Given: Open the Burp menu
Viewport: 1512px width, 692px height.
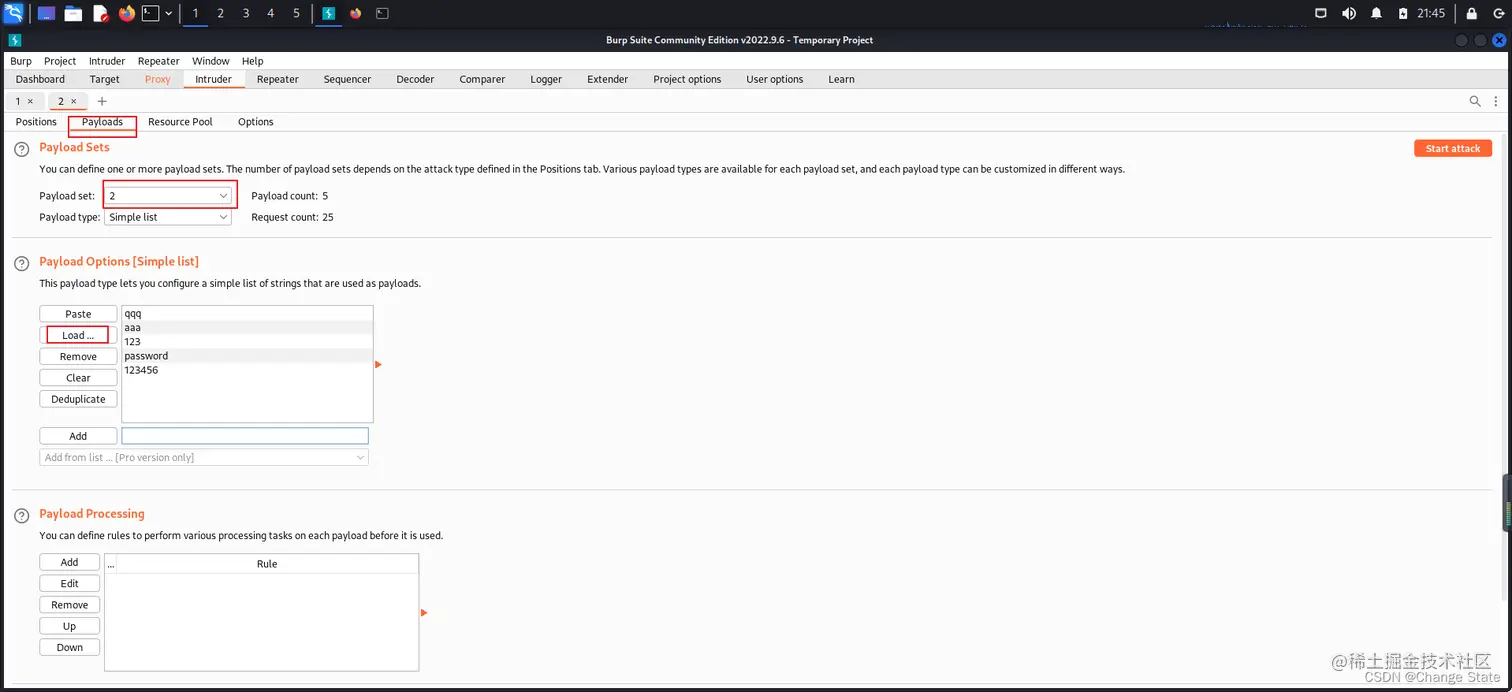Looking at the screenshot, I should [x=21, y=61].
